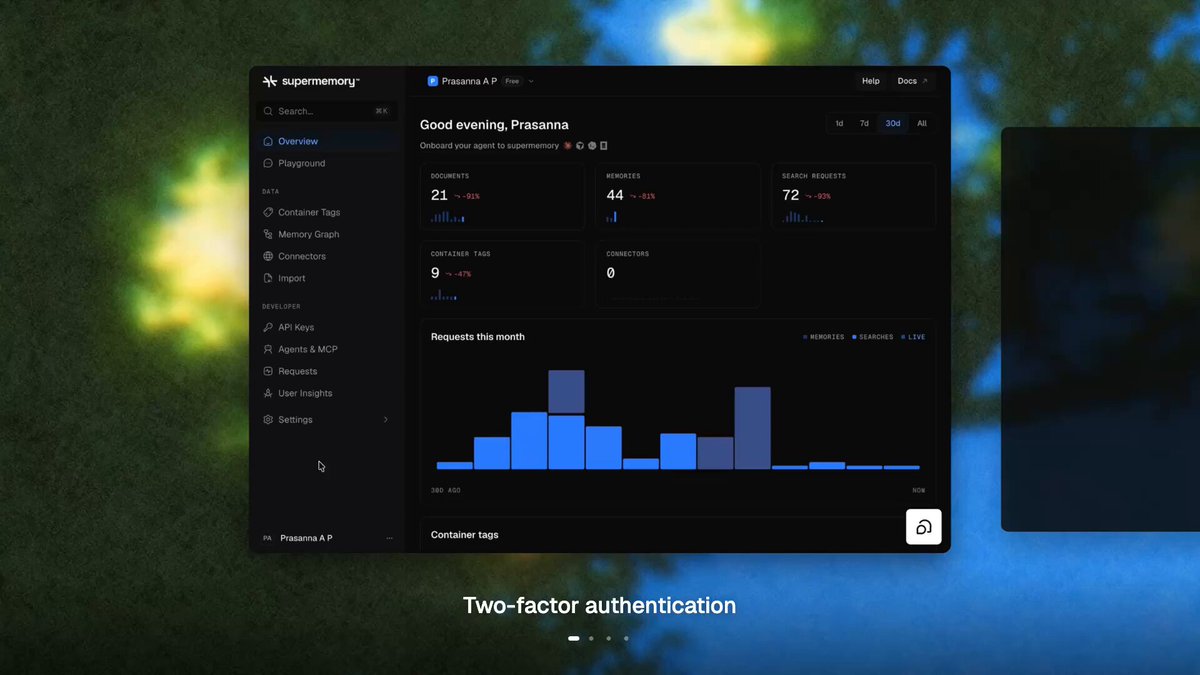Open User Insights via its icon
Screen dimensions: 1200x675
pos(268,393)
